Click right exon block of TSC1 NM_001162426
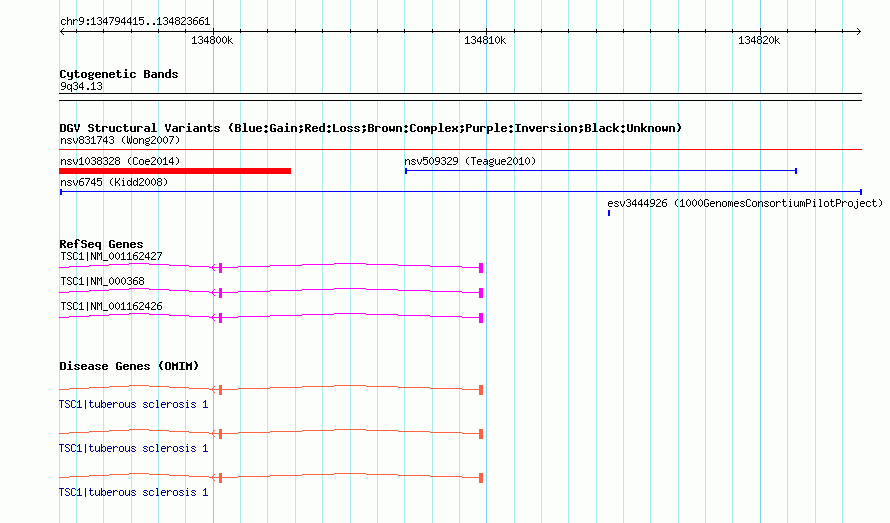890x523 pixels. [x=481, y=318]
